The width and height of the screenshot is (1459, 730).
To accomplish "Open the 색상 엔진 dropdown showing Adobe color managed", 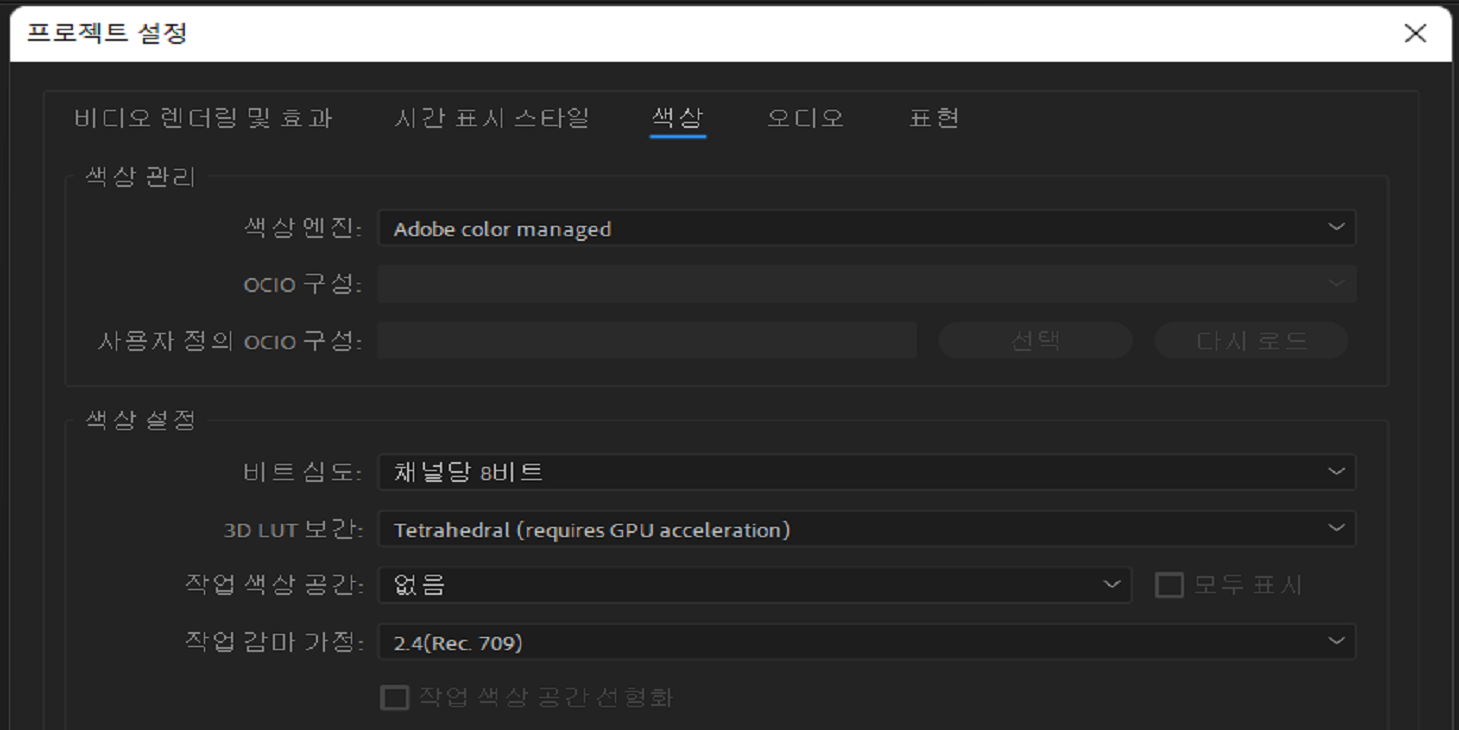I will 866,227.
